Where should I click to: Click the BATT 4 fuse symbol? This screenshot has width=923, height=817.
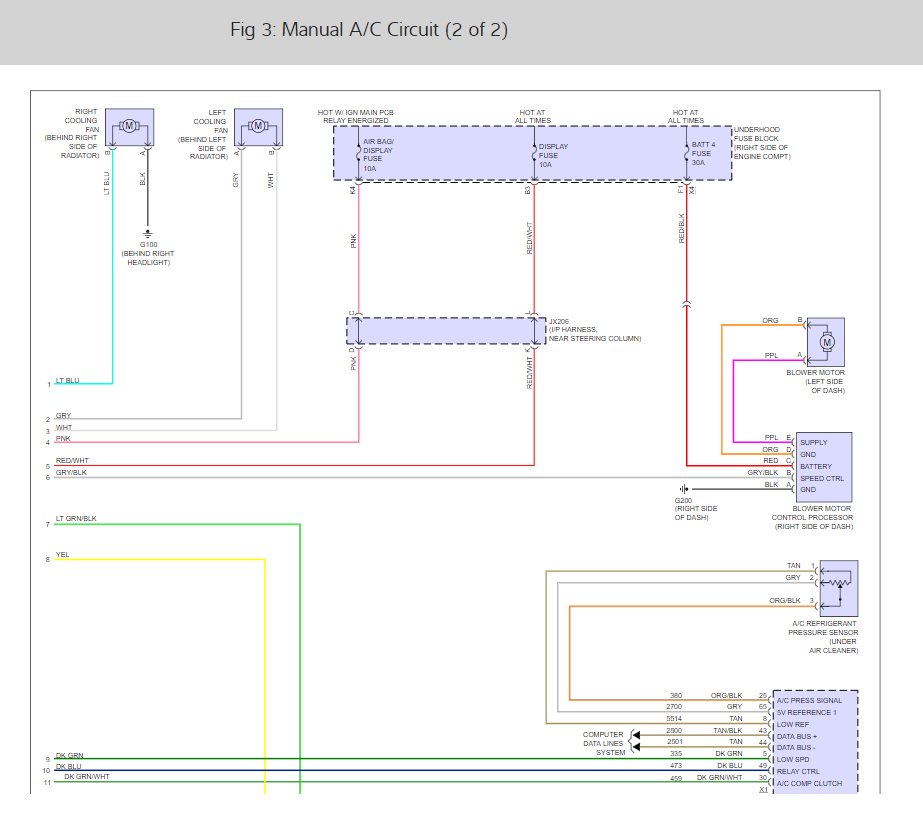(x=686, y=154)
